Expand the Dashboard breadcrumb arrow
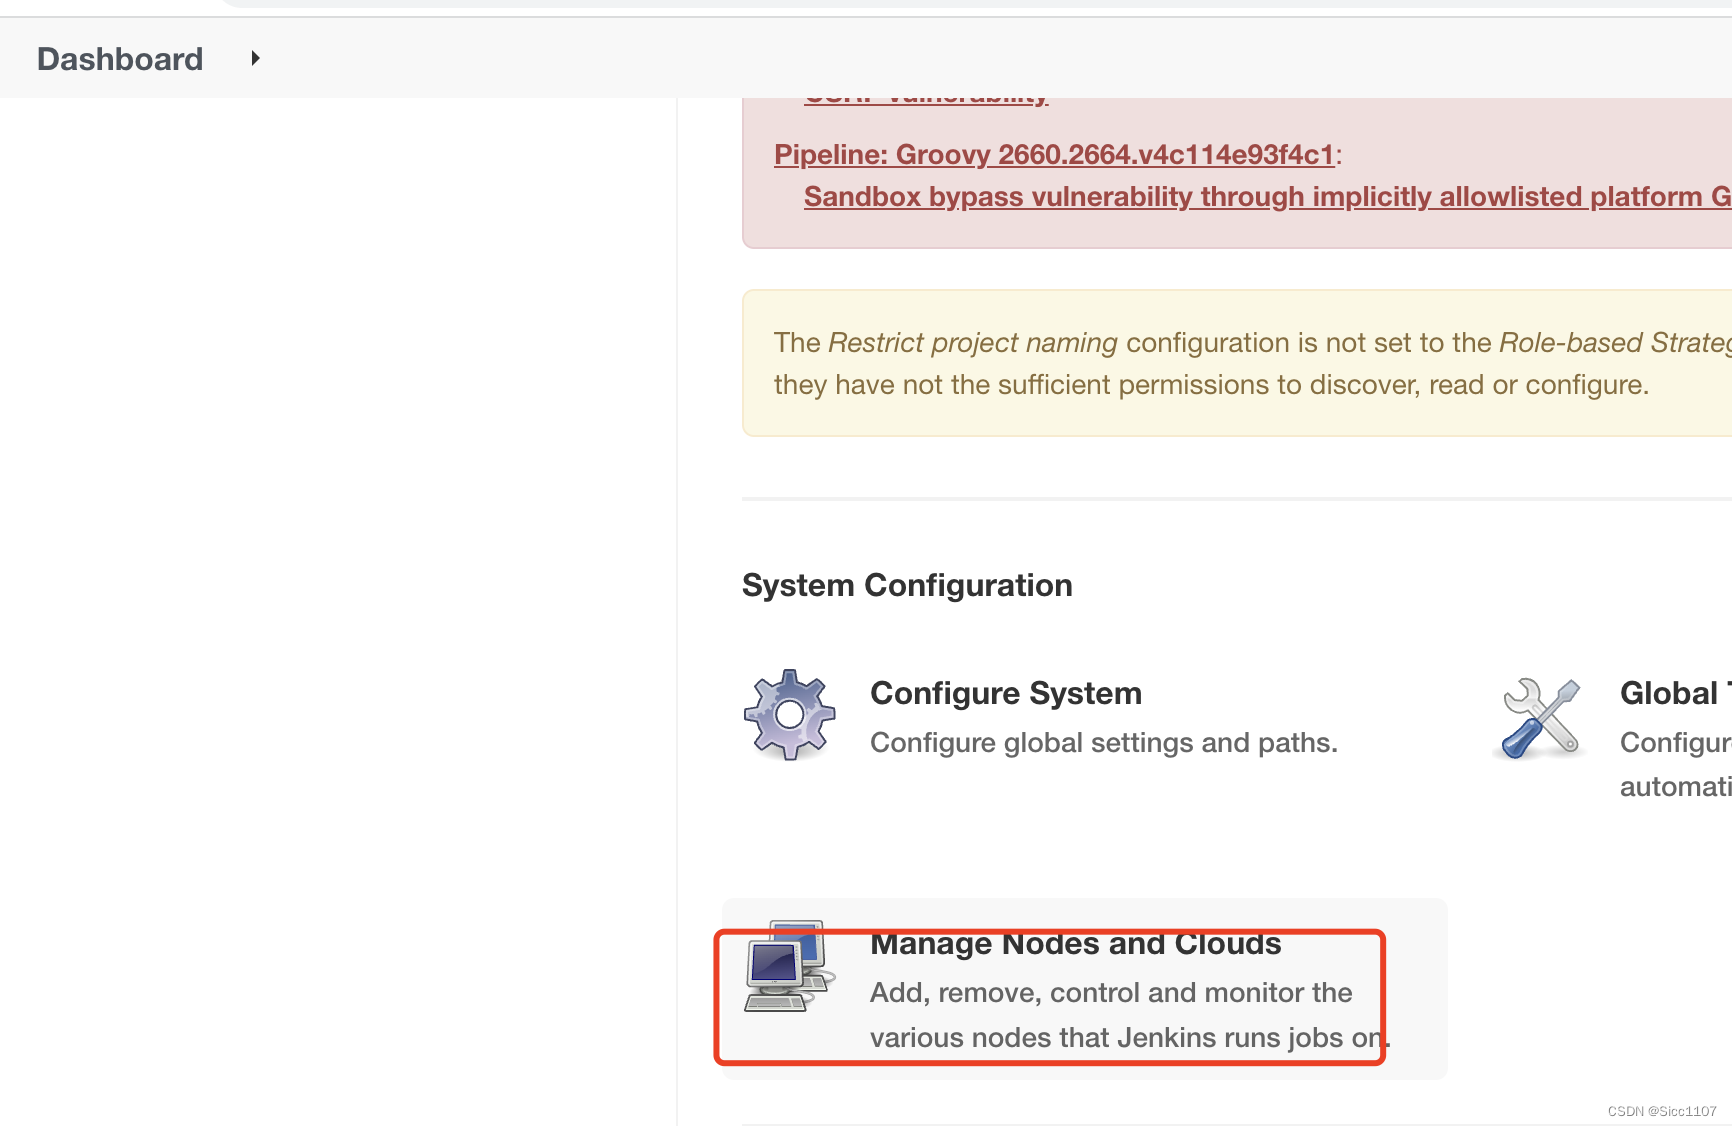1732x1126 pixels. (x=255, y=58)
